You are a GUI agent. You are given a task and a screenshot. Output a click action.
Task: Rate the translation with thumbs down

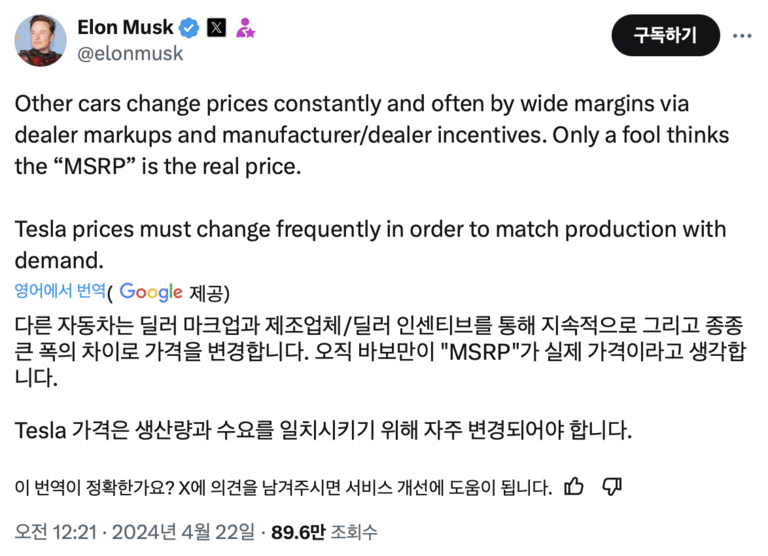(x=612, y=486)
